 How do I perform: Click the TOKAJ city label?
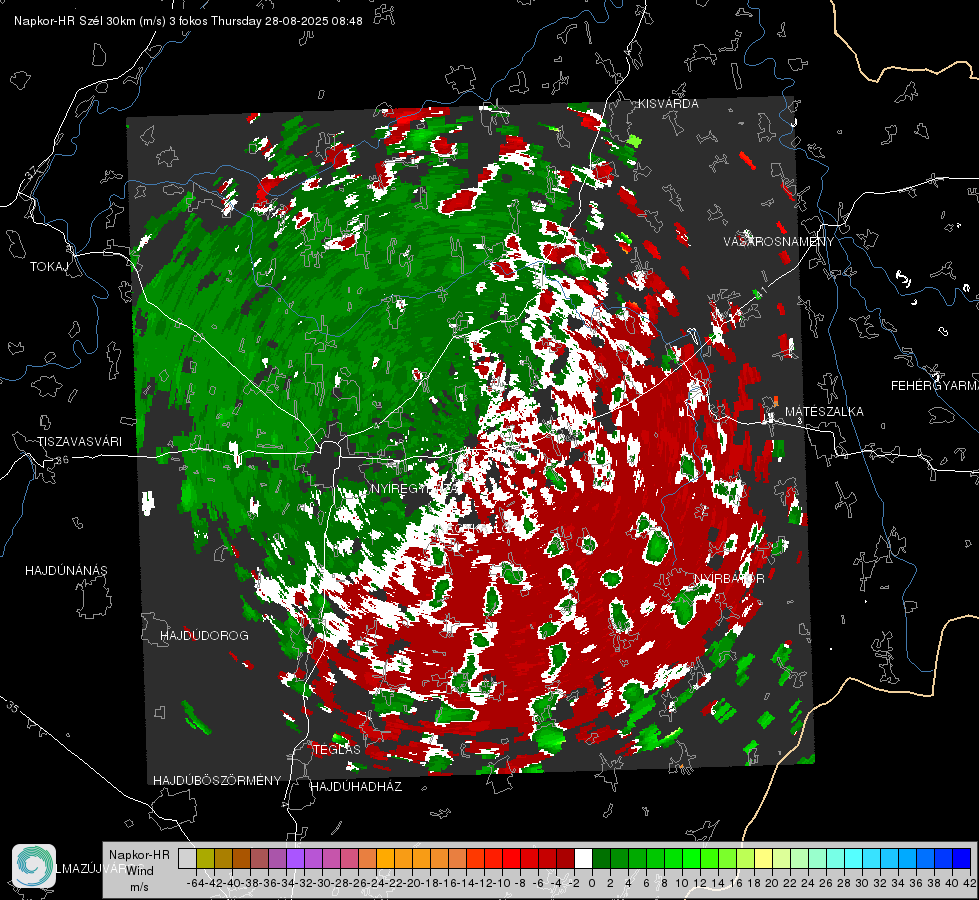pyautogui.click(x=49, y=267)
